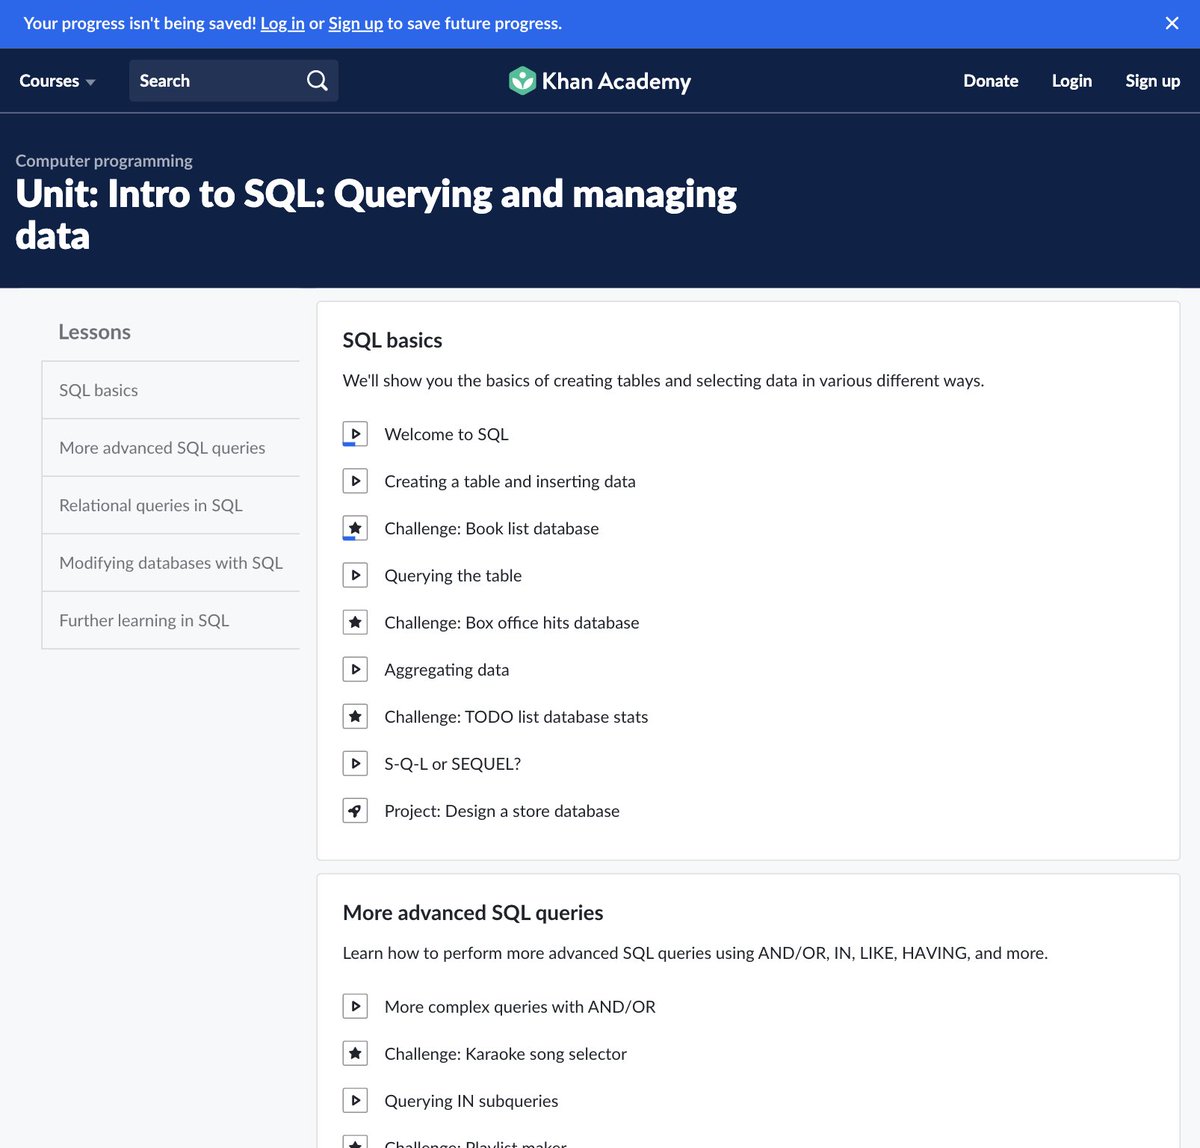The height and width of the screenshot is (1148, 1200).
Task: Click the play icon next to Aggregating data
Action: [x=355, y=669]
